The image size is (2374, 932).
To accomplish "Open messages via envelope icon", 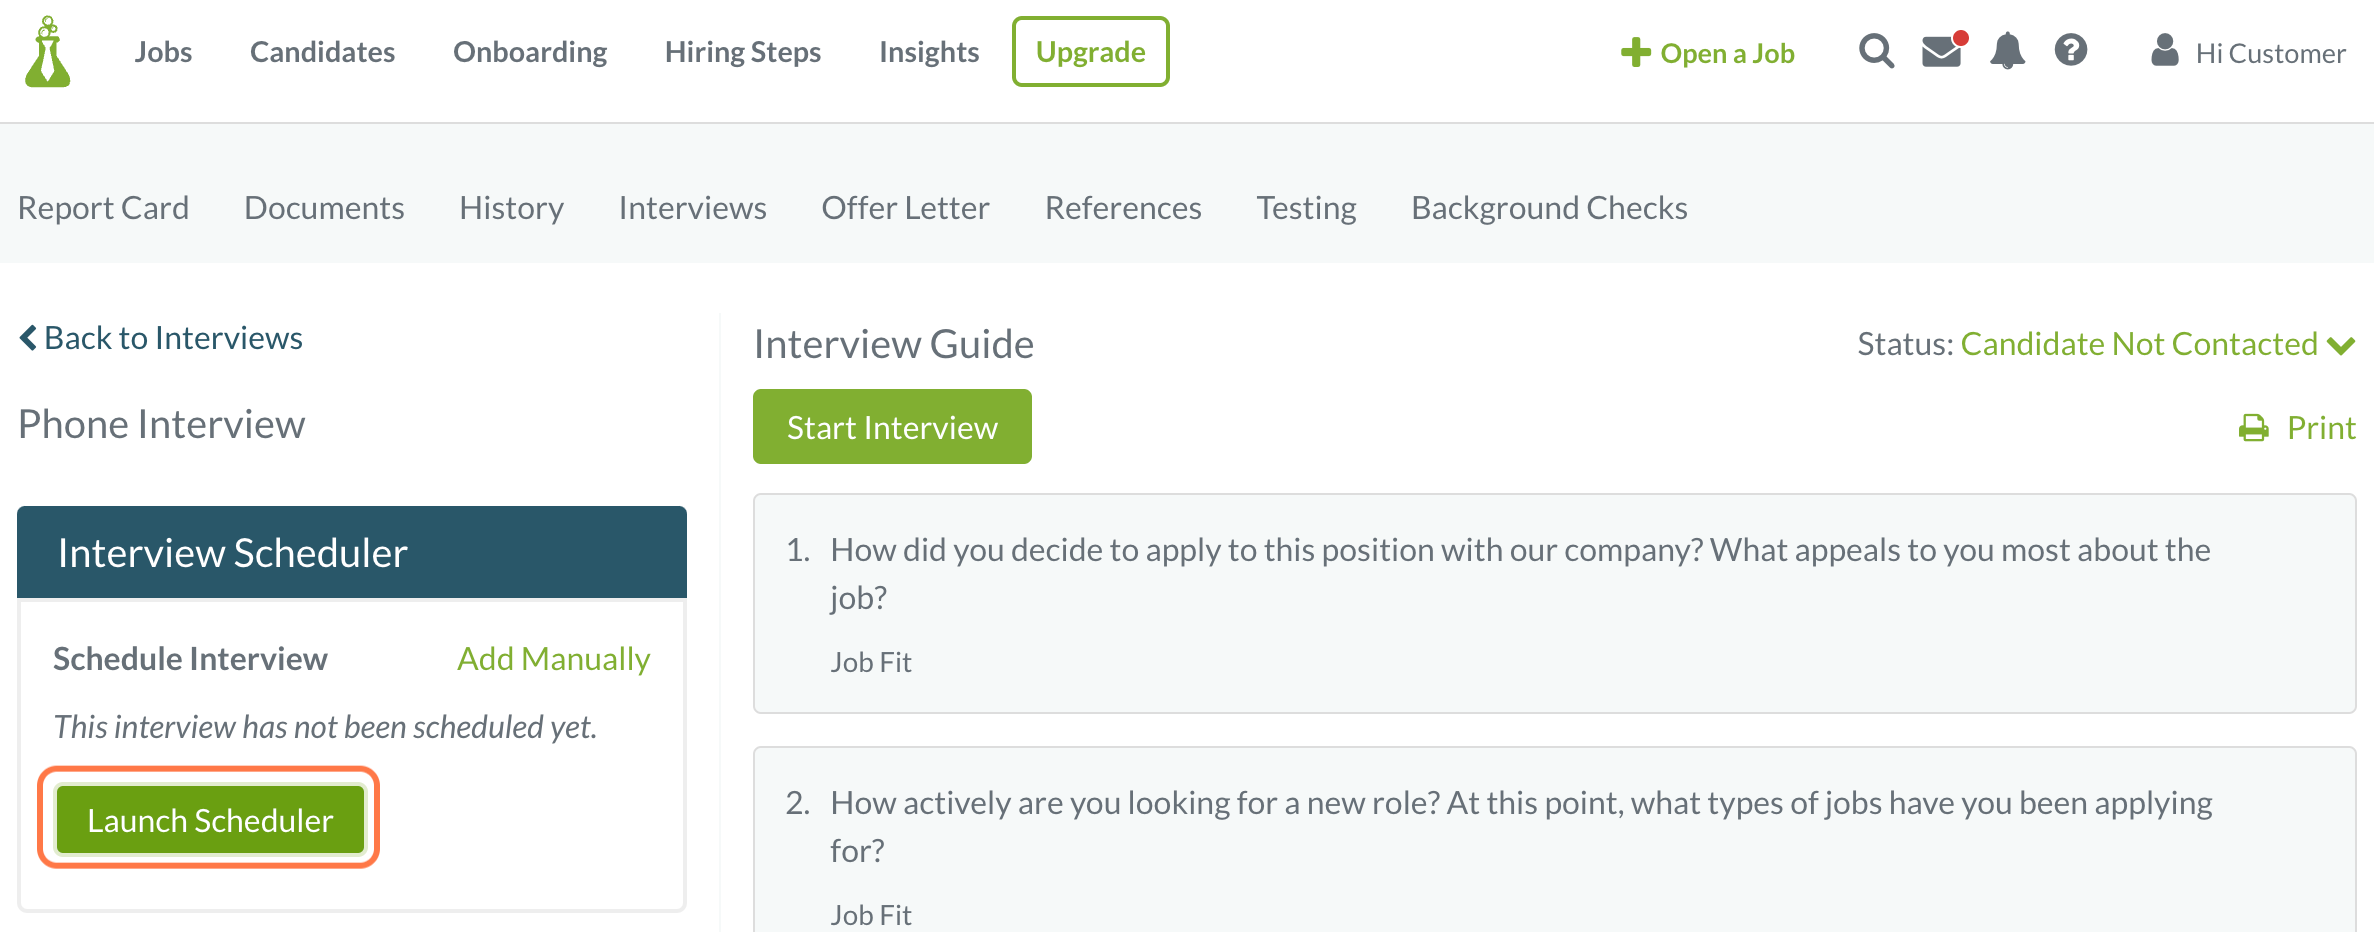I will point(1943,51).
